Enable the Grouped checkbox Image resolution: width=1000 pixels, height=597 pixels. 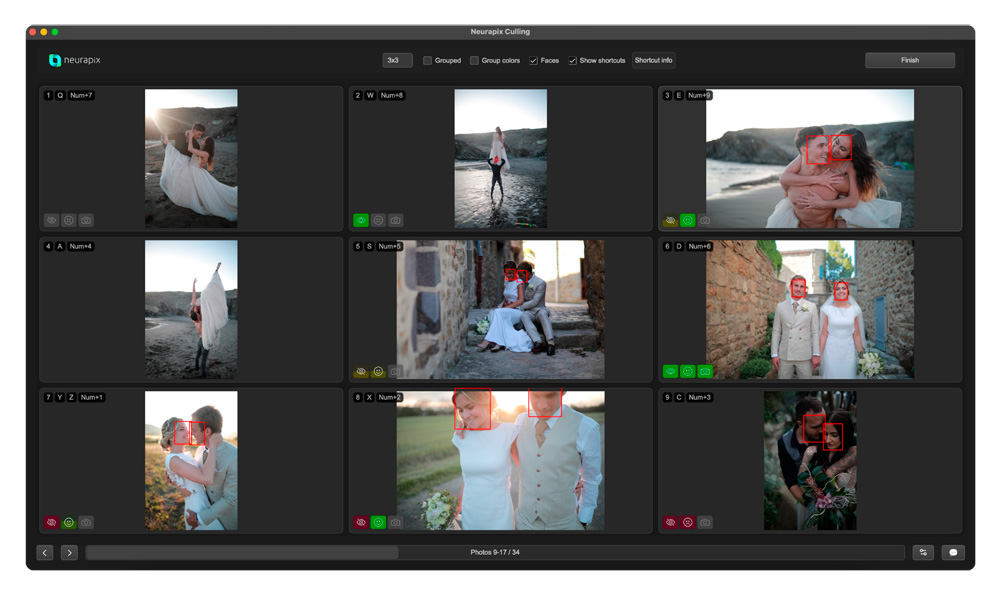click(427, 61)
